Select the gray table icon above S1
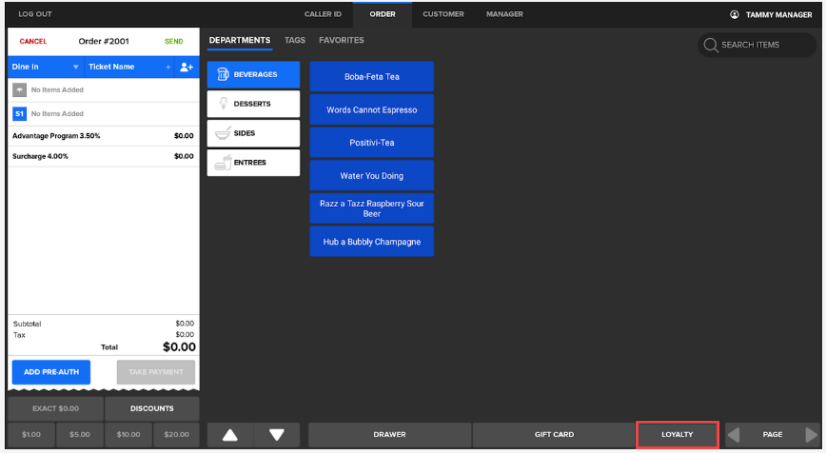Screen dimensions: 826x453 coord(19,90)
